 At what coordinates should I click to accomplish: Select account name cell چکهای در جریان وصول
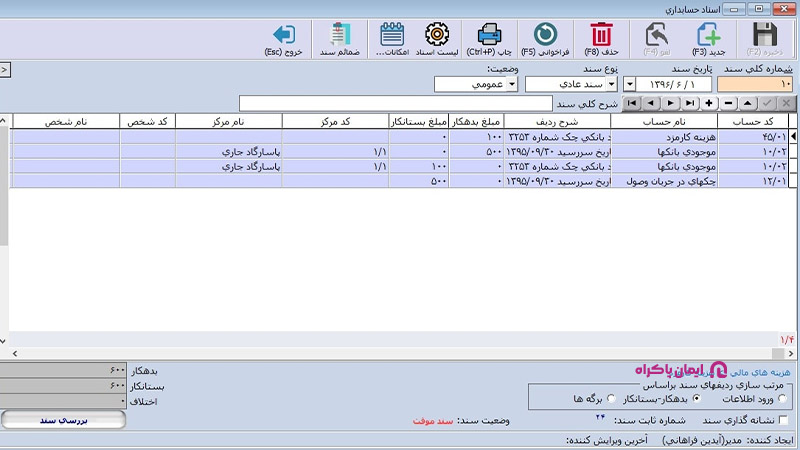coord(664,181)
